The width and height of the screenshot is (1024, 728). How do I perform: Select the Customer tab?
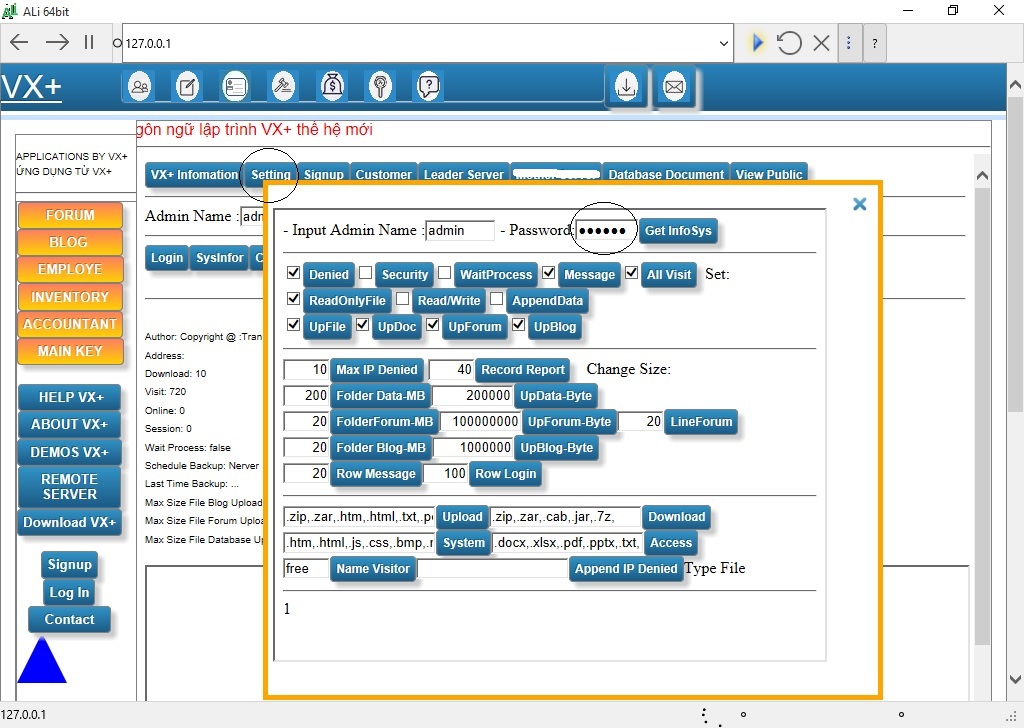pos(384,173)
